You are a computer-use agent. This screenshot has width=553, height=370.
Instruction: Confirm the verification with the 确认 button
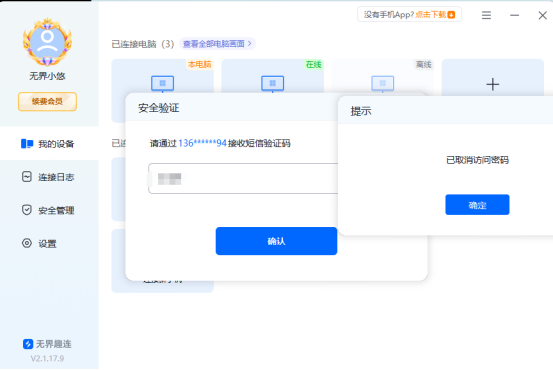276,241
